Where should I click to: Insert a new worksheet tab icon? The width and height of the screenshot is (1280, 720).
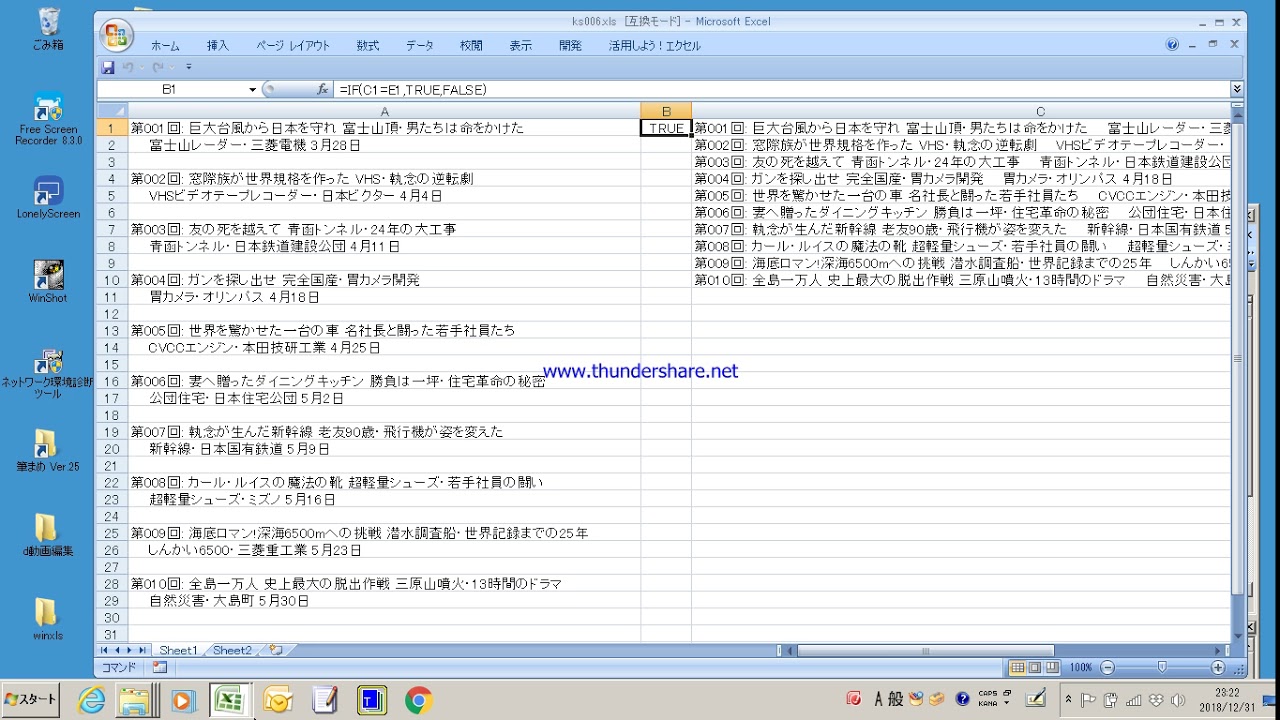point(275,650)
